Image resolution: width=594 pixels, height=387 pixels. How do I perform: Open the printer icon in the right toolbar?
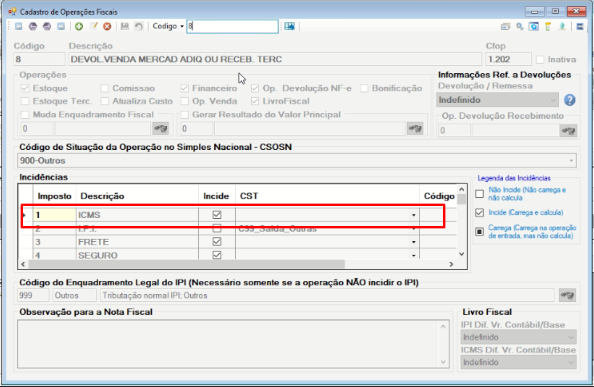coord(505,27)
